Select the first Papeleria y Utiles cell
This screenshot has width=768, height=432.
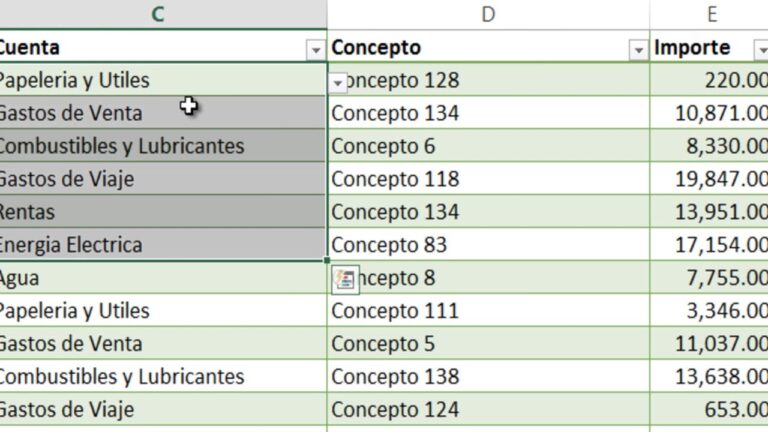163,80
